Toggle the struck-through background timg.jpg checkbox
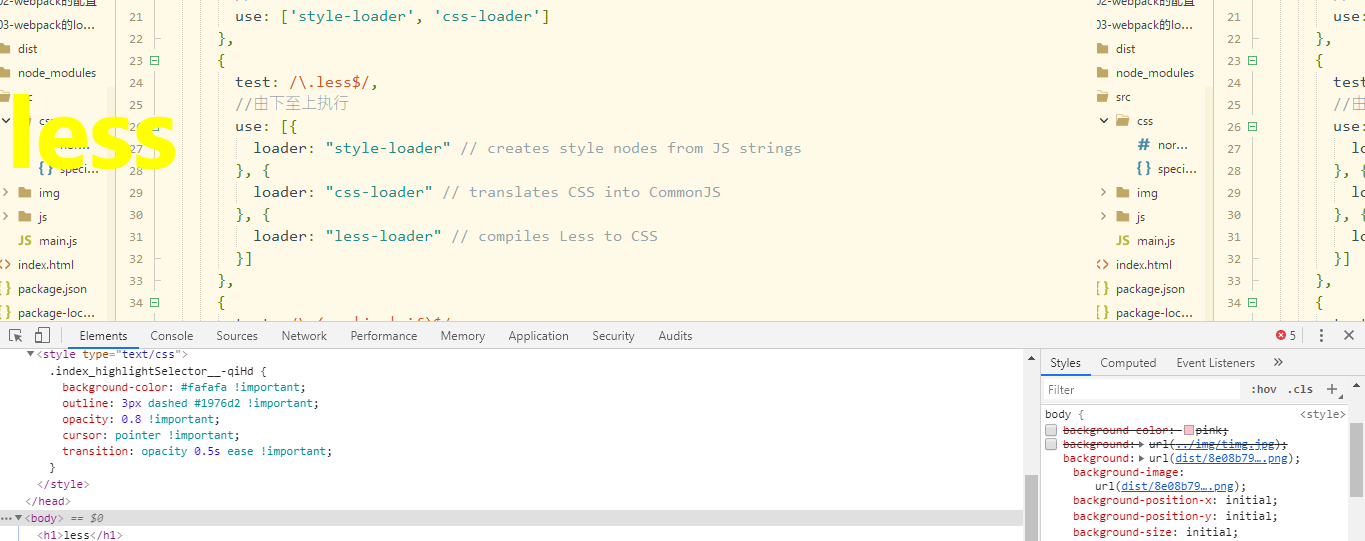Image resolution: width=1365 pixels, height=541 pixels. click(x=1051, y=444)
